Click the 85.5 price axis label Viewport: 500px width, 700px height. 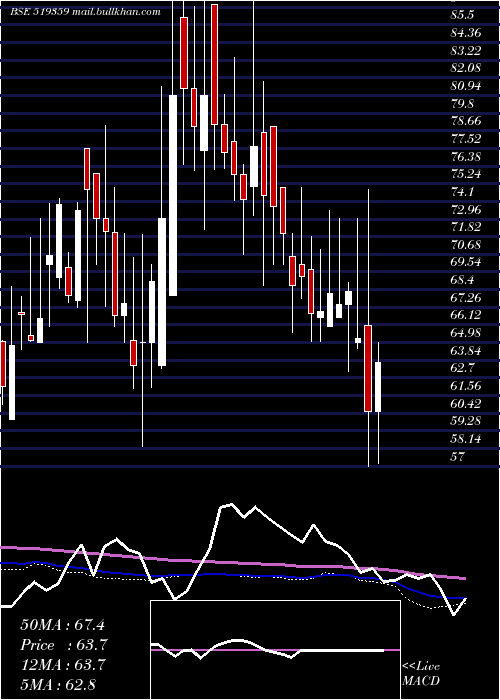coord(462,15)
